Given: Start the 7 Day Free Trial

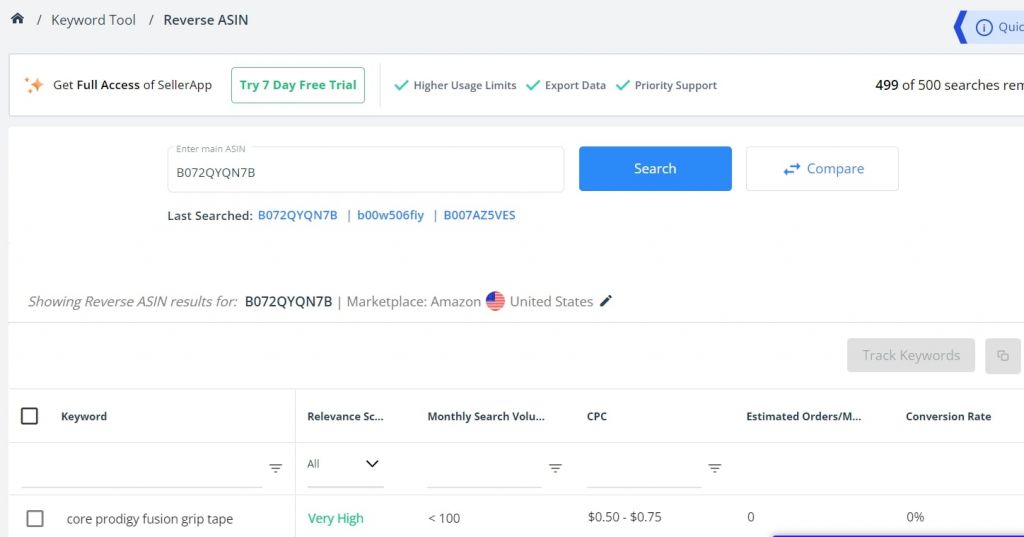Looking at the screenshot, I should [298, 85].
